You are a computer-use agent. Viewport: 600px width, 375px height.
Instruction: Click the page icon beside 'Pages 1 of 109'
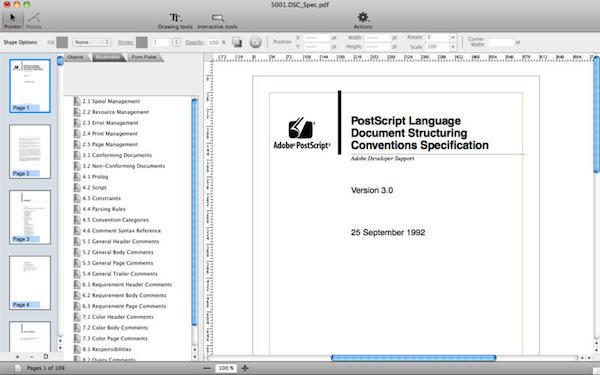[18, 368]
